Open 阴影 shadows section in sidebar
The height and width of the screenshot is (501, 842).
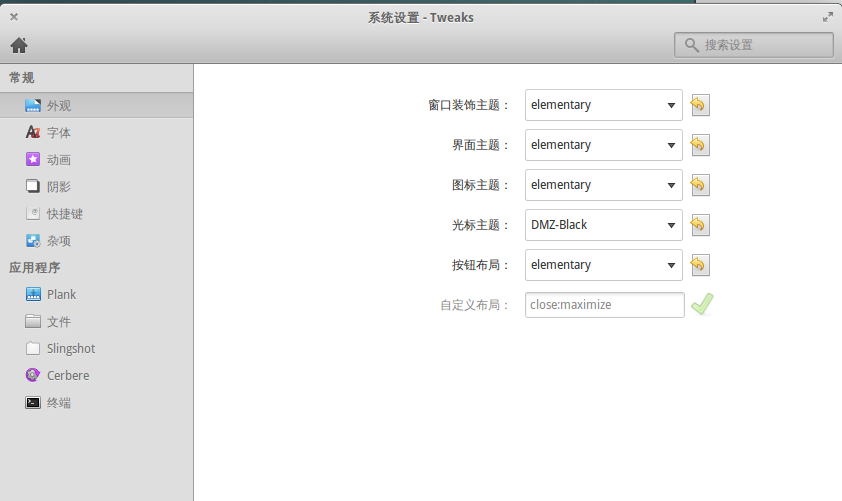[x=97, y=186]
